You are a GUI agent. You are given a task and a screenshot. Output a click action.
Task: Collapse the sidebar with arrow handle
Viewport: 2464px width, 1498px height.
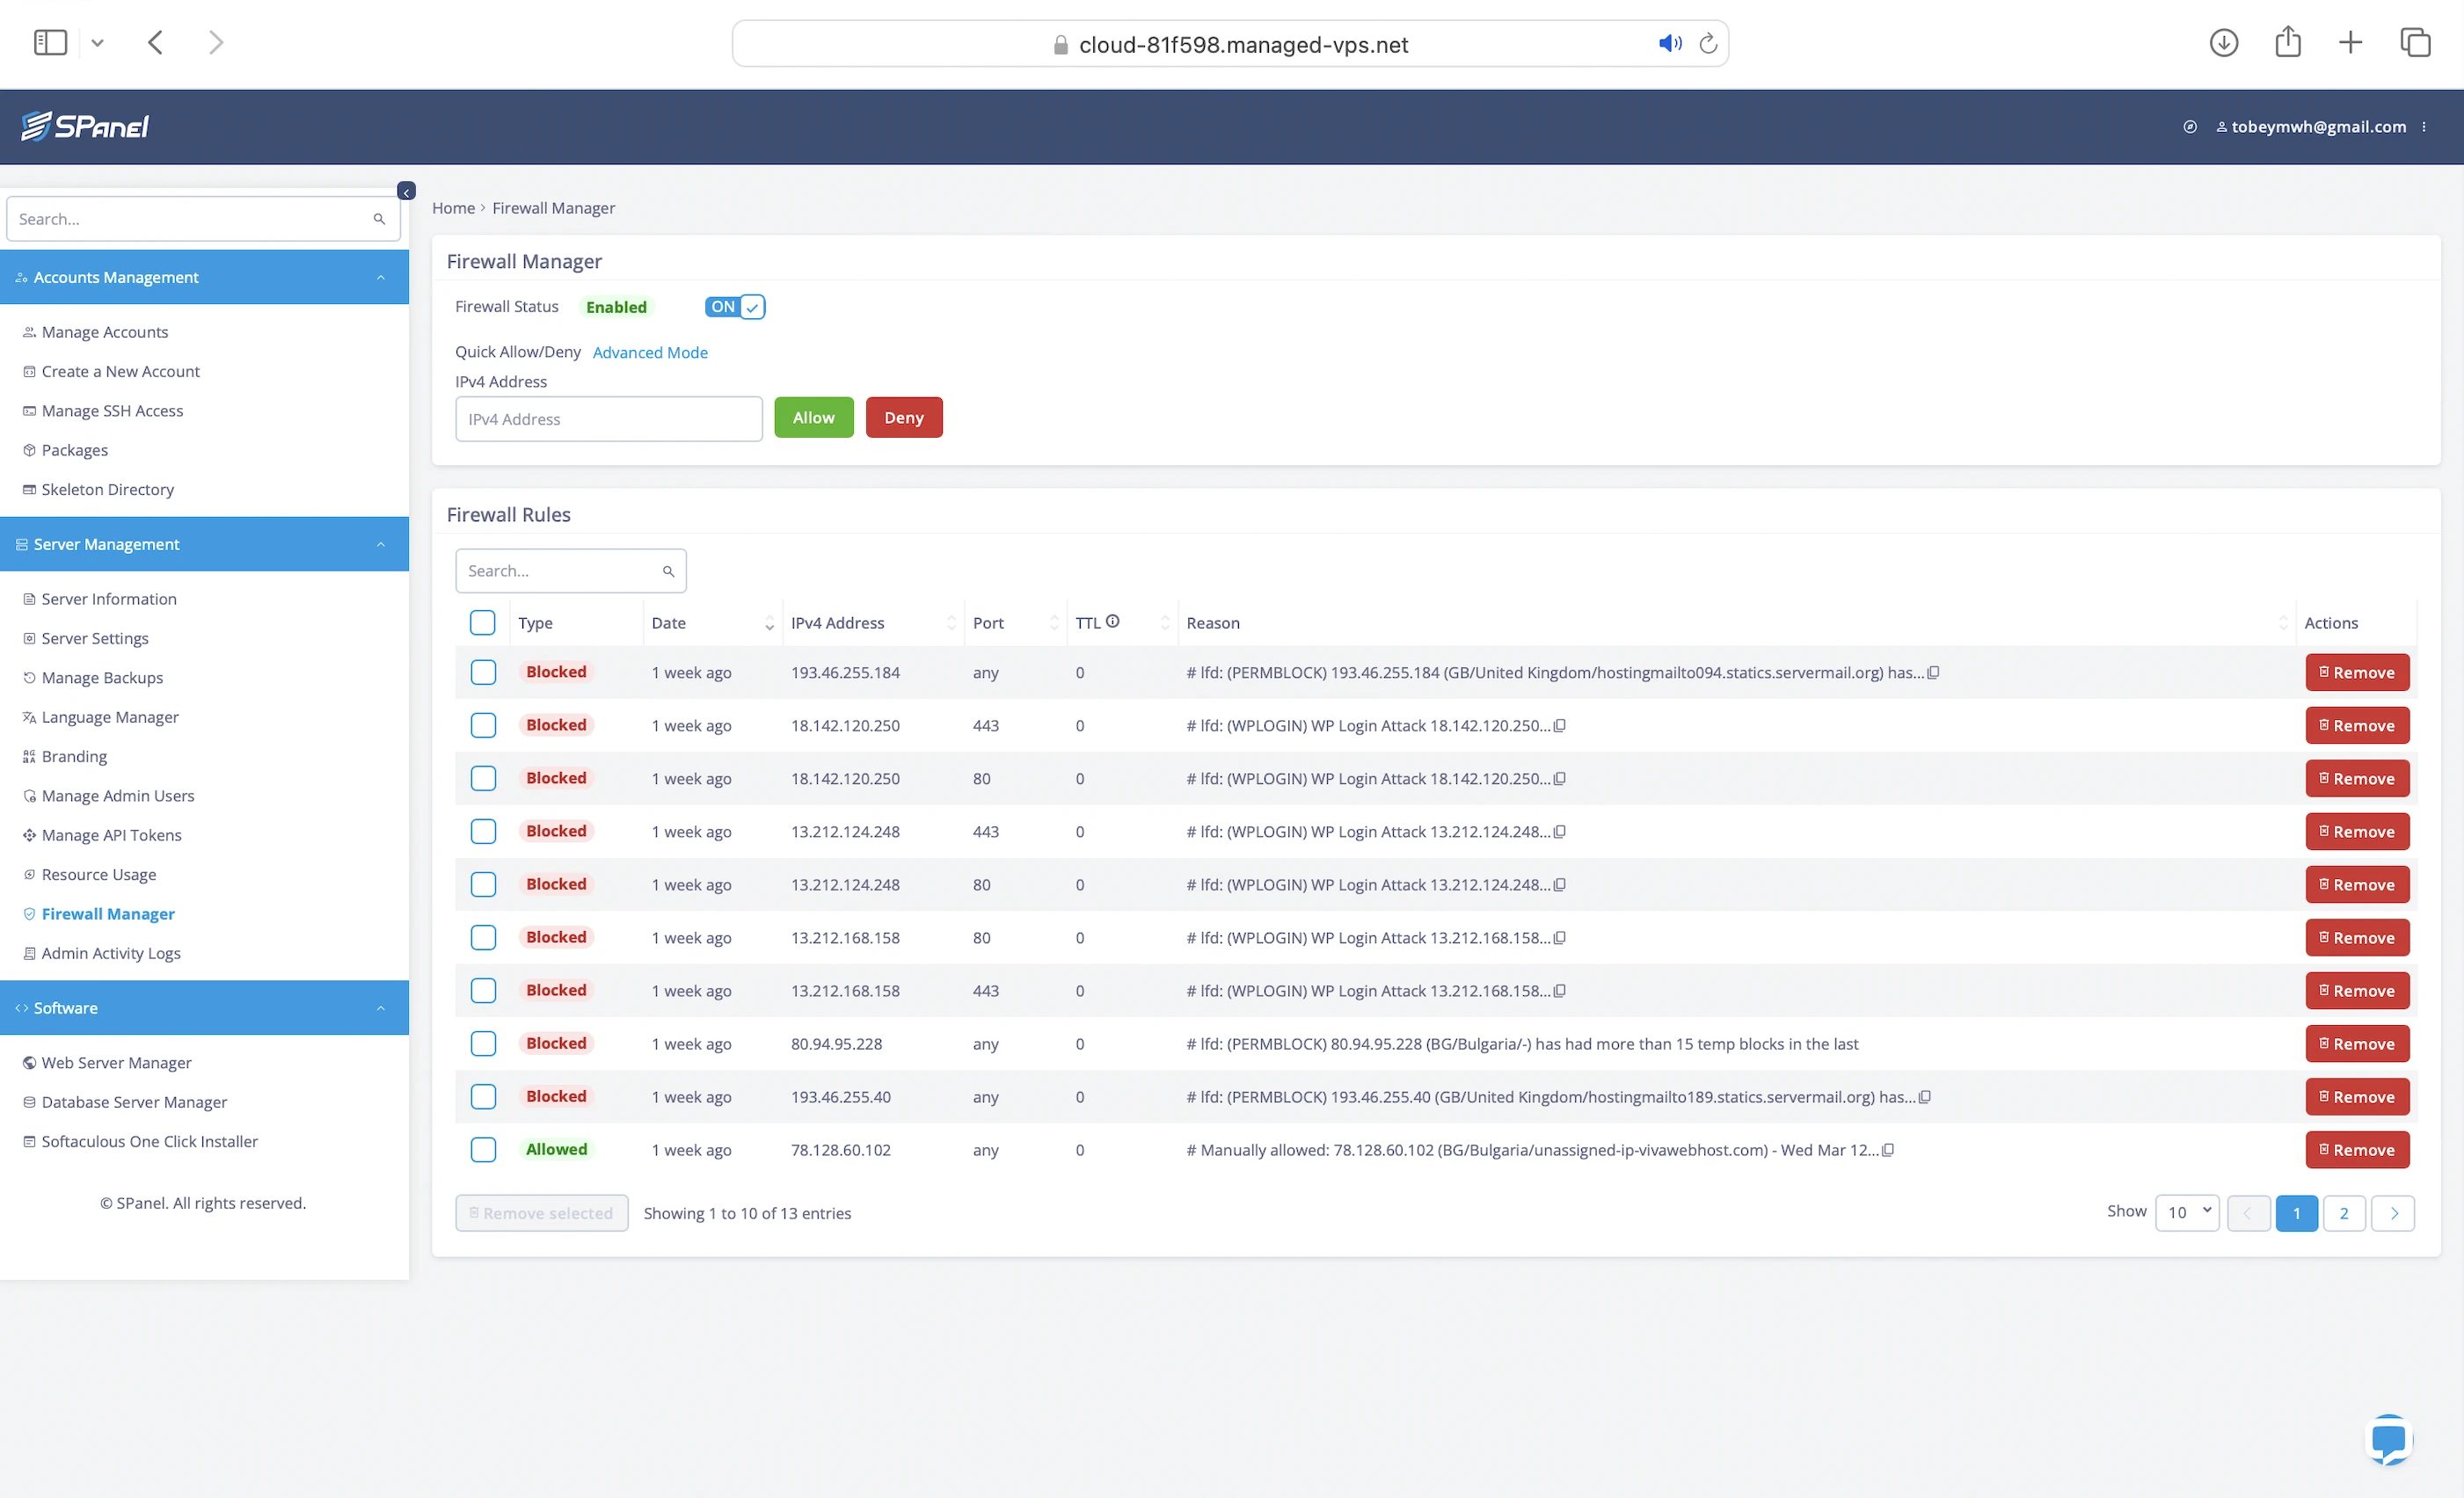click(406, 191)
